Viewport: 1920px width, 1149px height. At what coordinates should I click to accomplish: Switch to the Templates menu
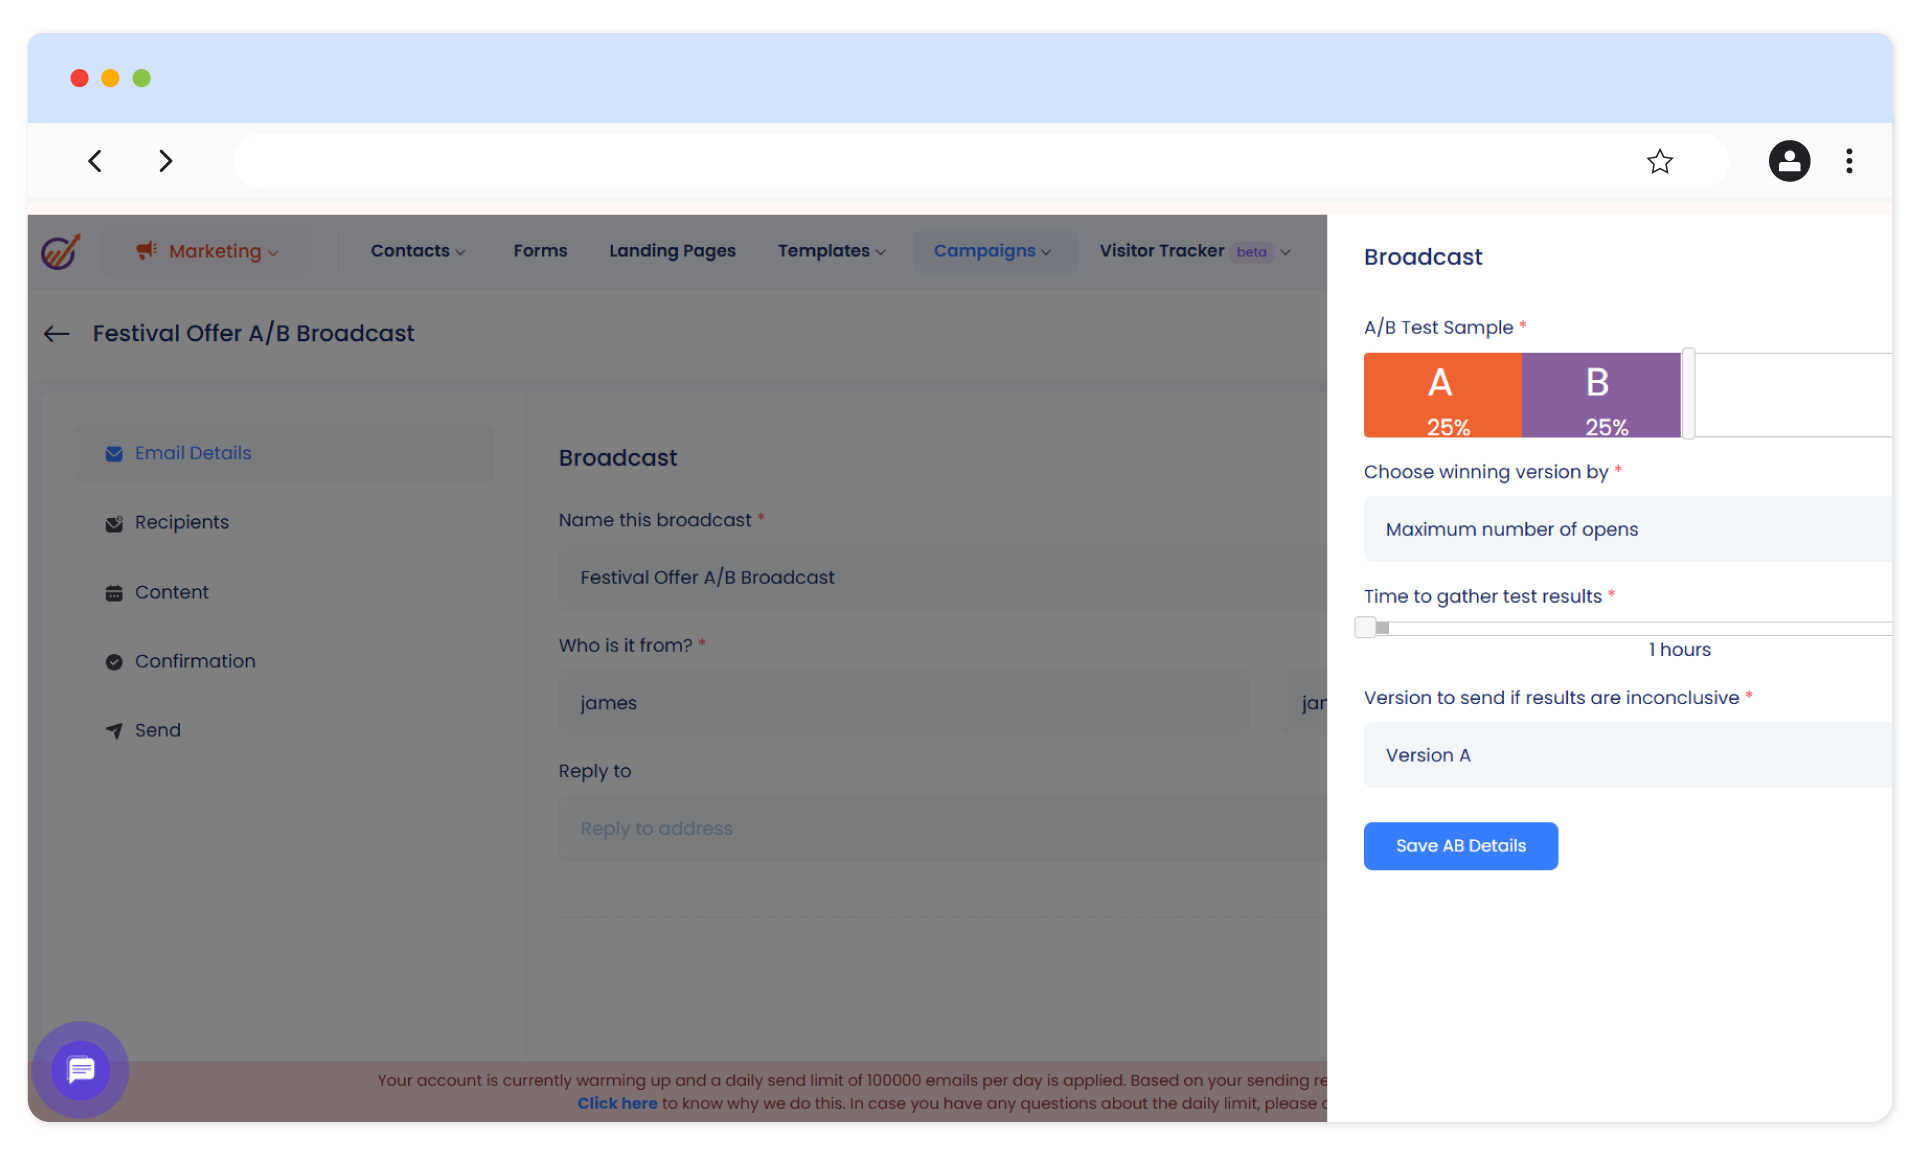(x=831, y=251)
